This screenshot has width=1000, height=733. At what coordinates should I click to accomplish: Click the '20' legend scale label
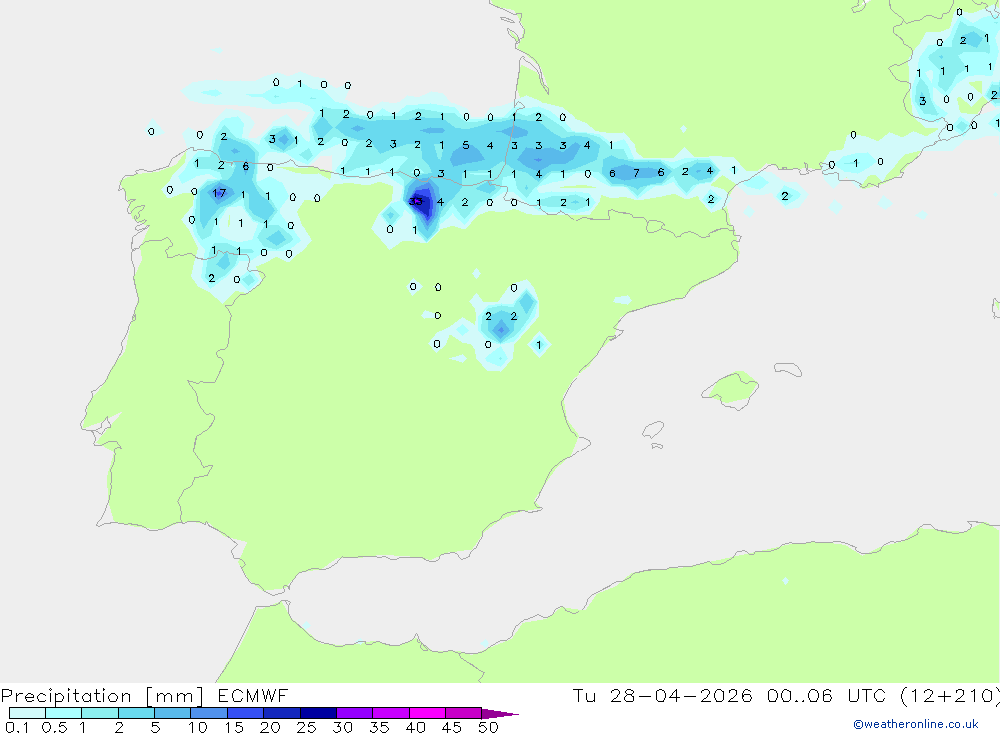tap(270, 727)
